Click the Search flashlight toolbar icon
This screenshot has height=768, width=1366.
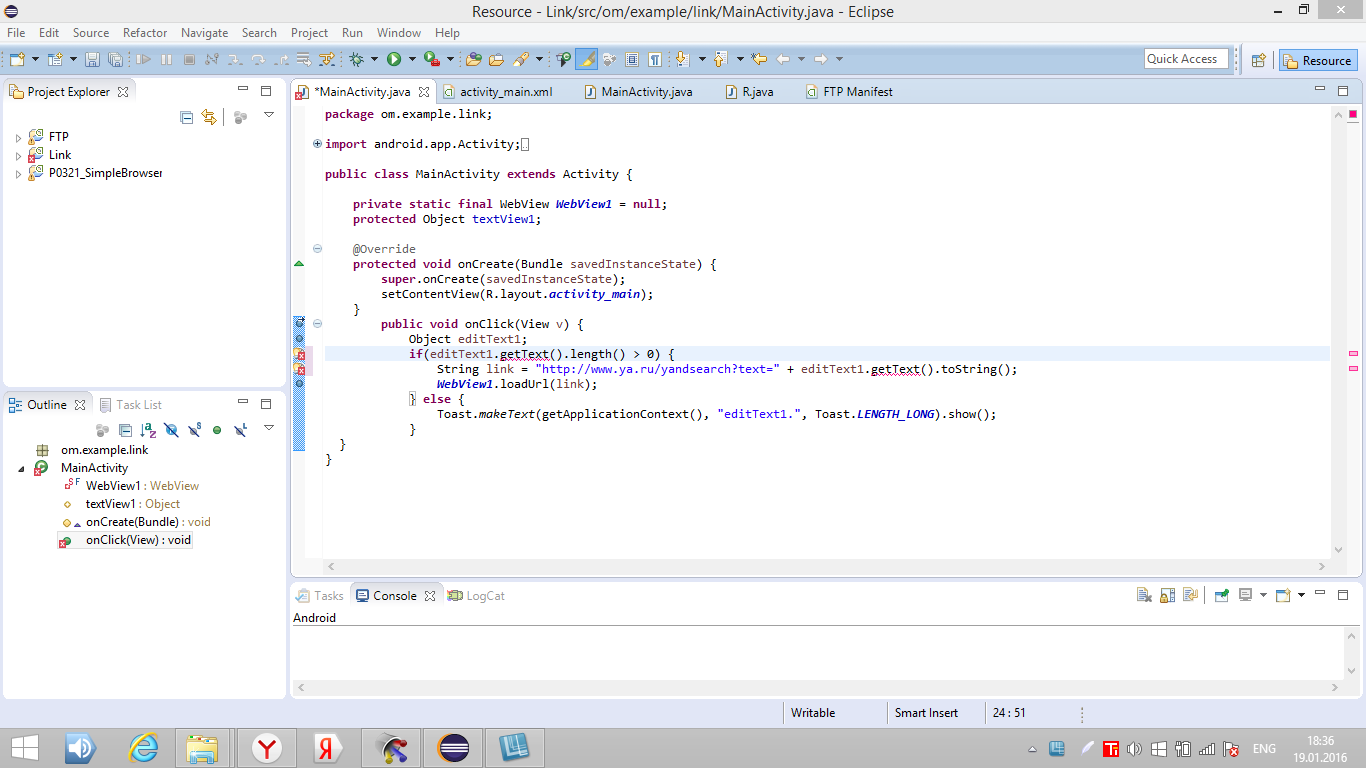pos(521,60)
